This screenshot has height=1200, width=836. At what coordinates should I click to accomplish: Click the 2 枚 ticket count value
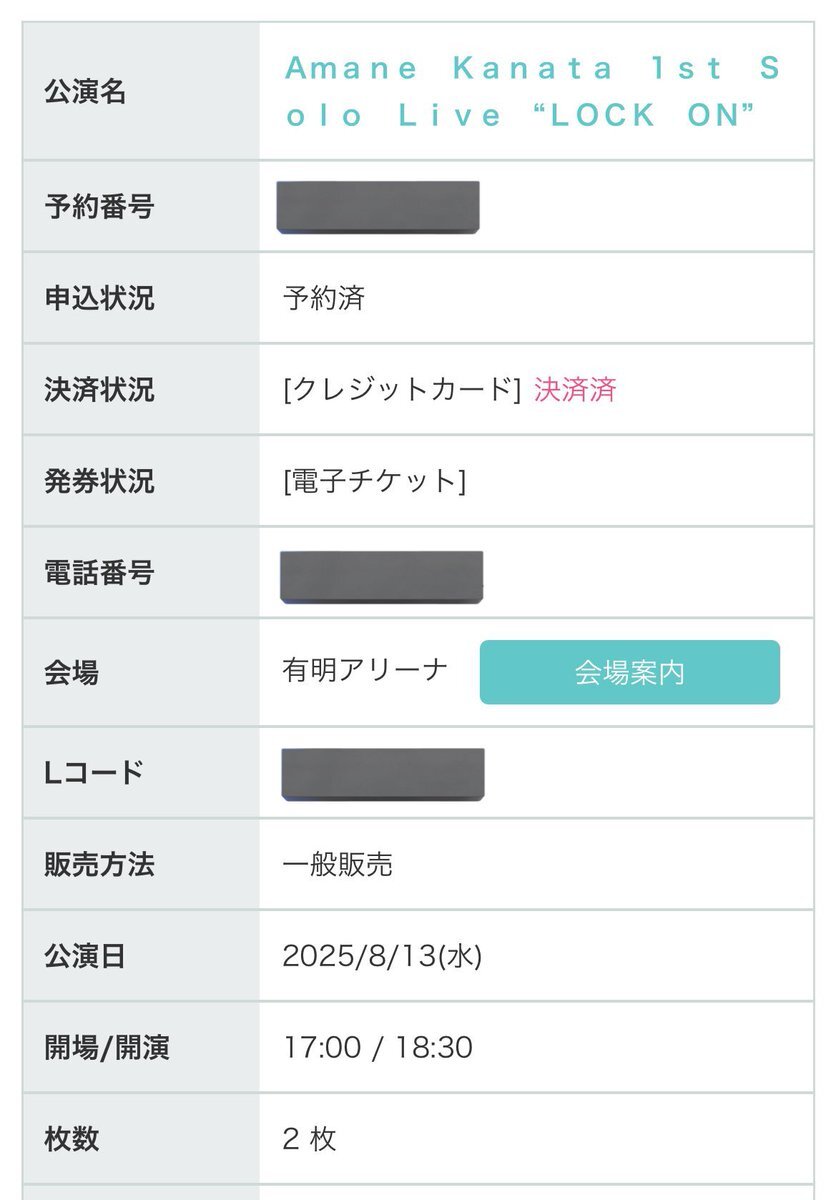(x=310, y=1138)
